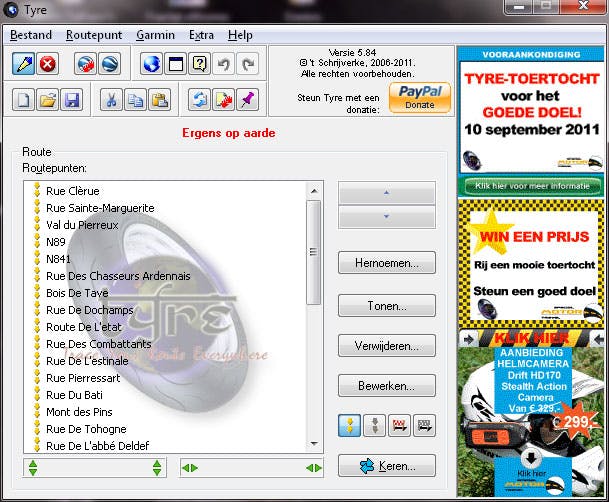
Task: Click the document with red marks icon
Action: [224, 100]
